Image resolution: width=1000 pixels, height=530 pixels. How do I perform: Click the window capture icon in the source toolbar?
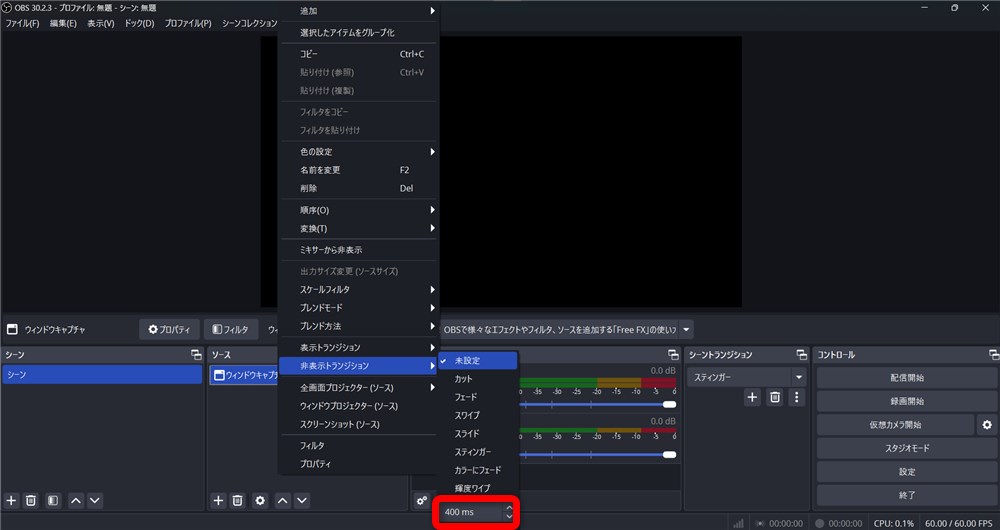click(x=12, y=330)
